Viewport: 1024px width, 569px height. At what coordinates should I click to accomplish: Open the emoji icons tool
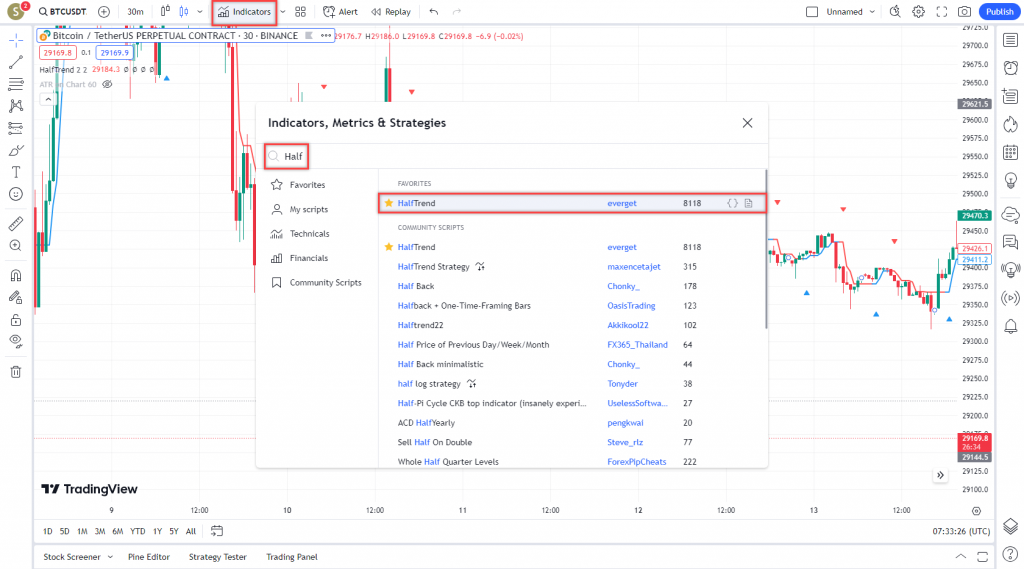click(16, 194)
